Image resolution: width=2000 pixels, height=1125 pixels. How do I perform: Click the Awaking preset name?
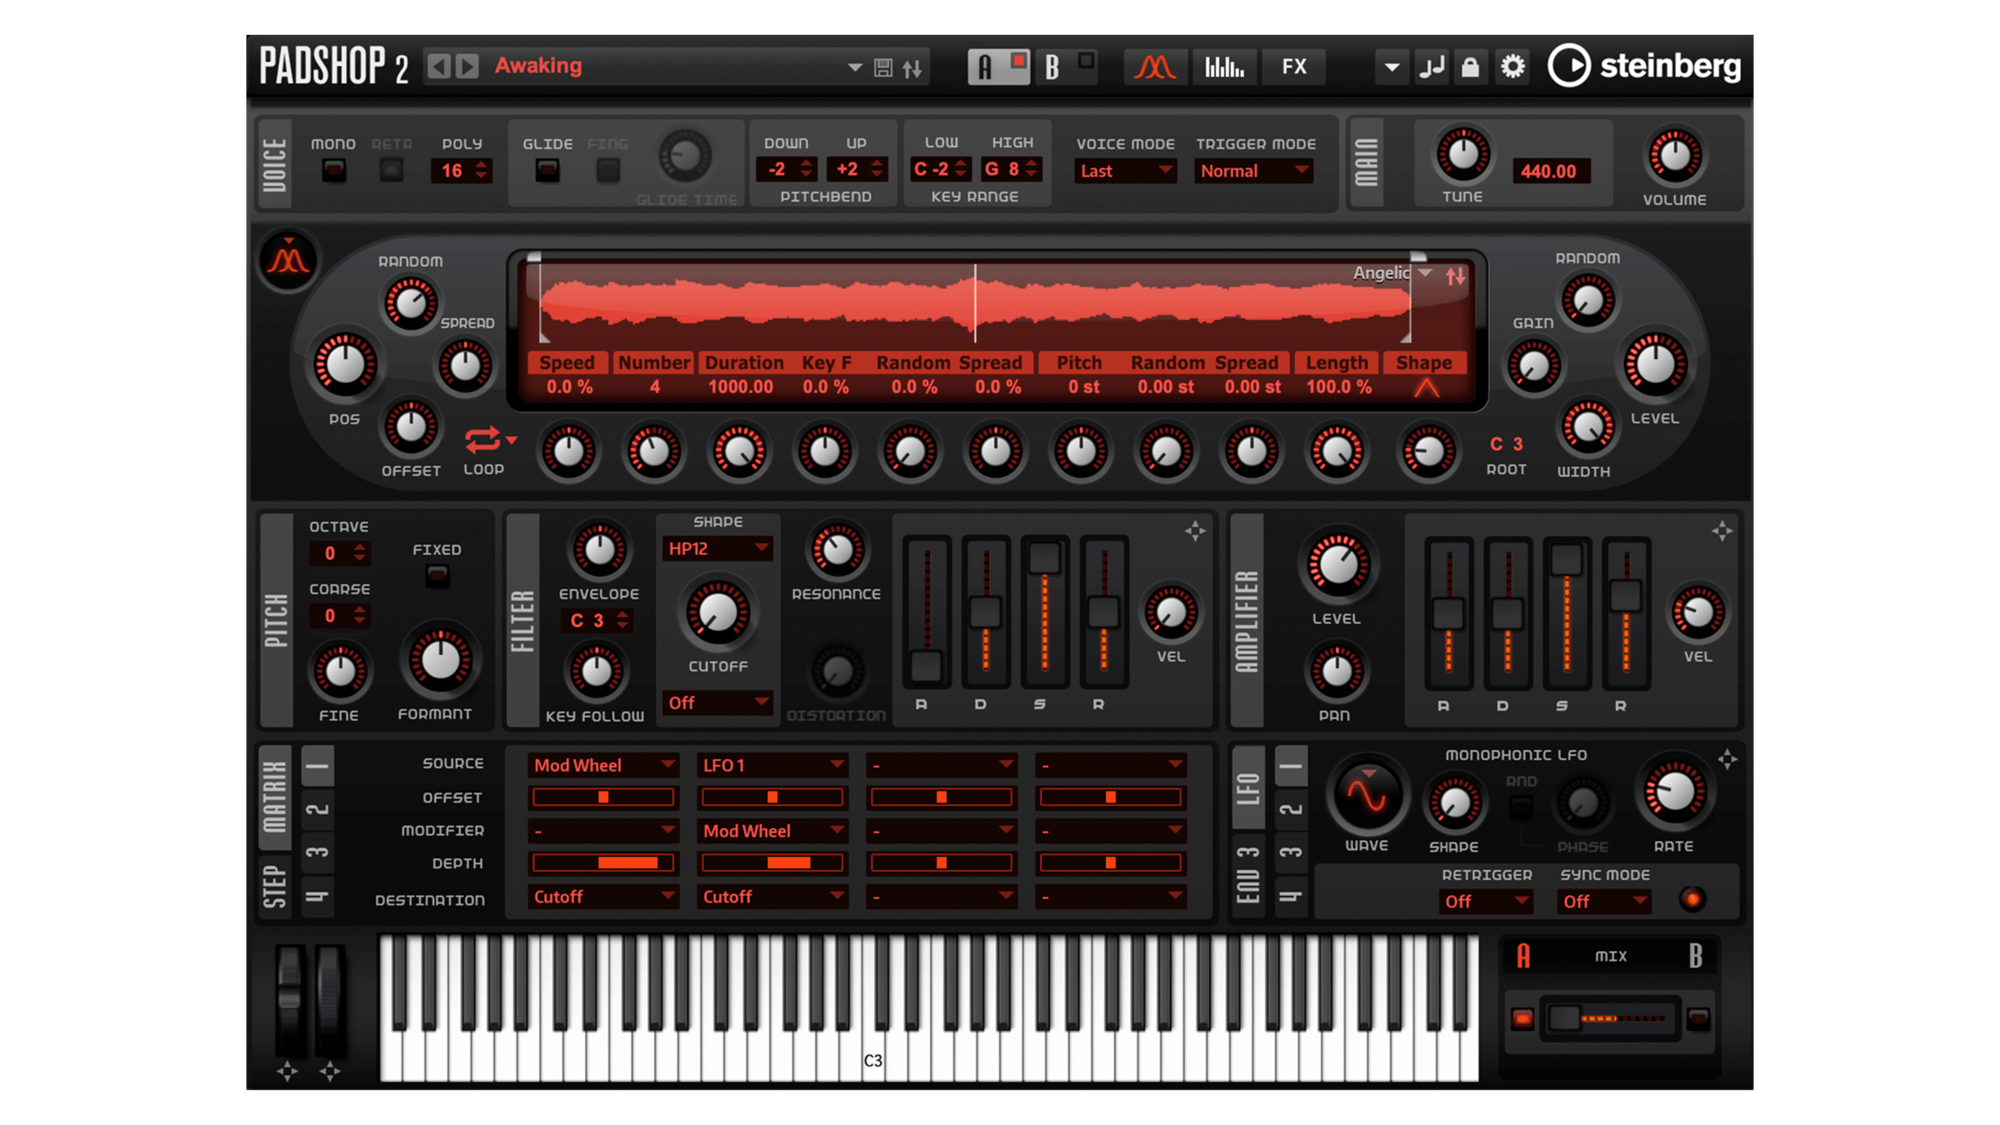pyautogui.click(x=538, y=66)
